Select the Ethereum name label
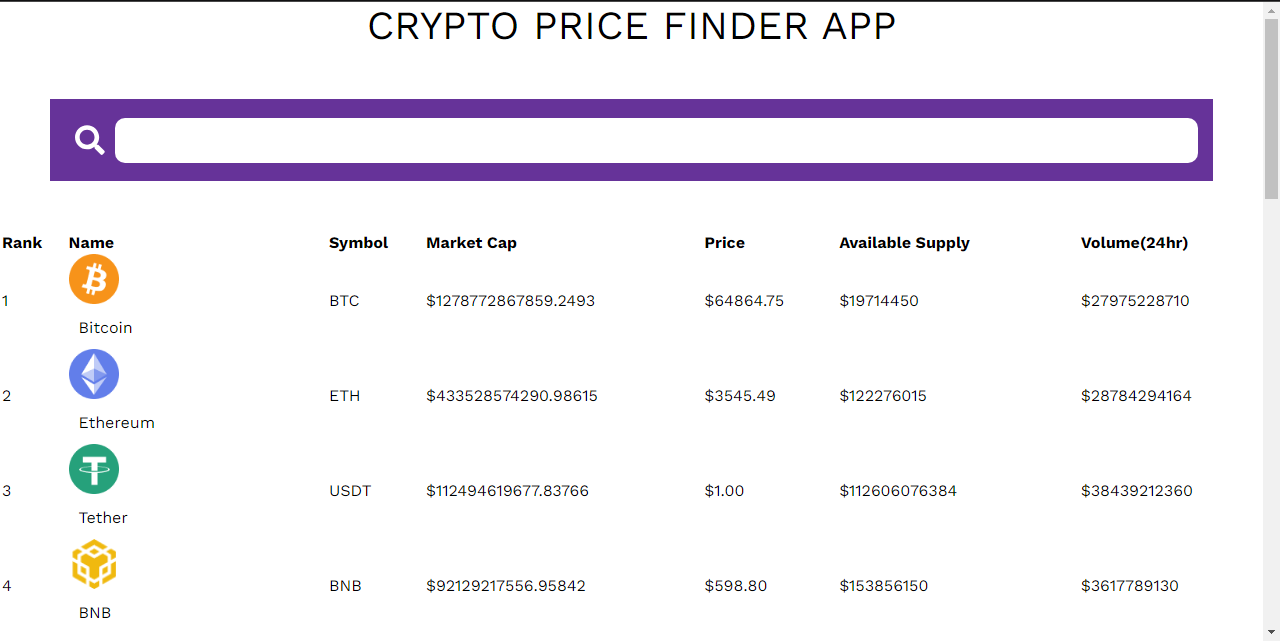Image resolution: width=1280 pixels, height=641 pixels. pyautogui.click(x=117, y=423)
